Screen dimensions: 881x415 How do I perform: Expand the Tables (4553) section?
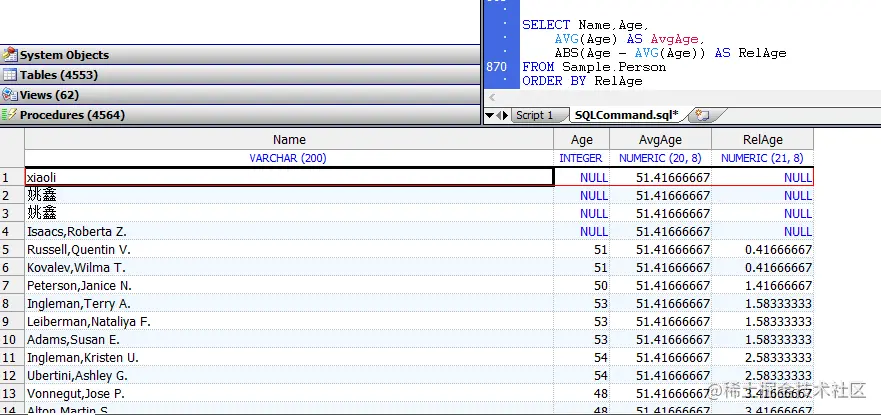coord(240,75)
